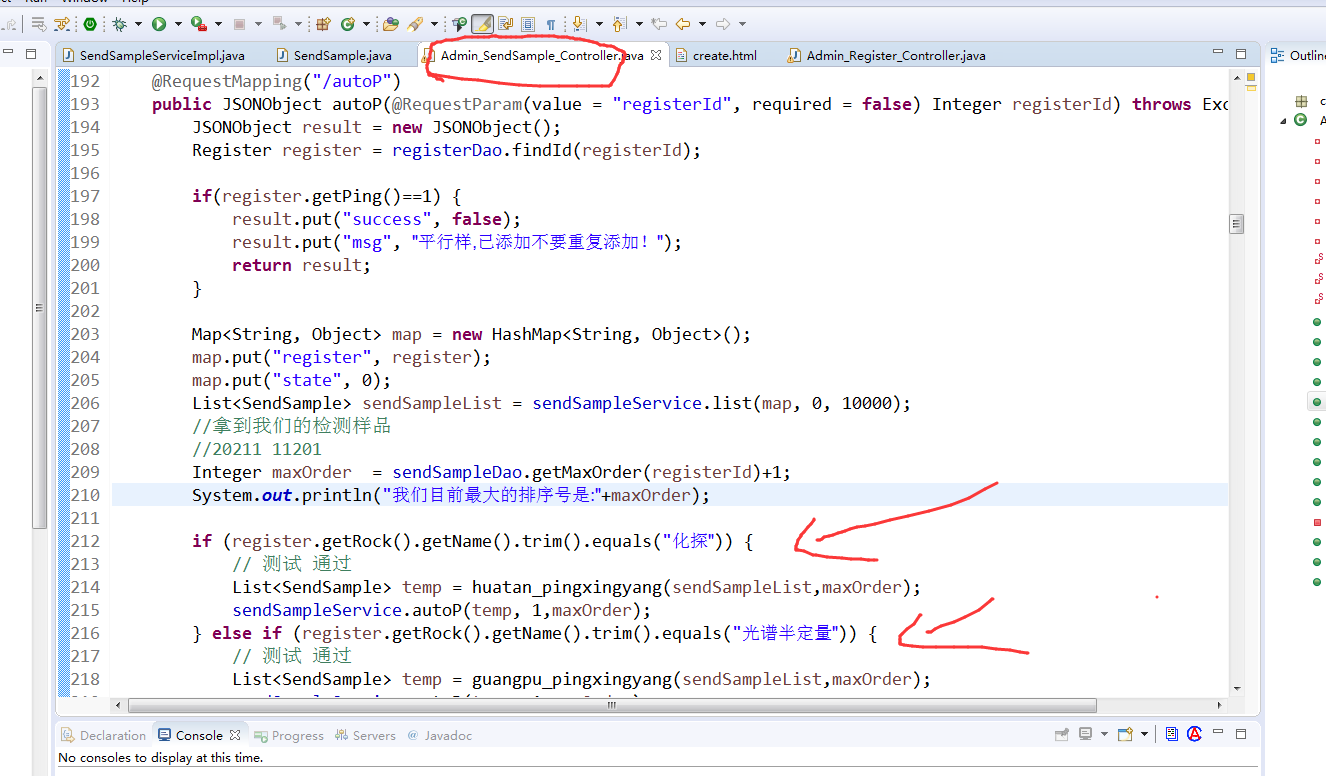1326x776 pixels.
Task: Select the Outline view tab
Action: coord(1298,55)
